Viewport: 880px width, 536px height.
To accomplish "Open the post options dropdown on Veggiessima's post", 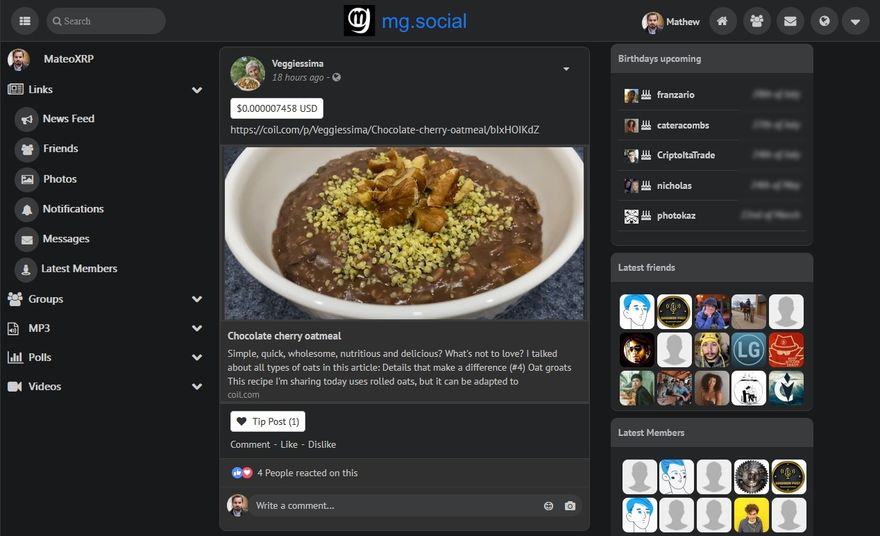I will [x=566, y=69].
